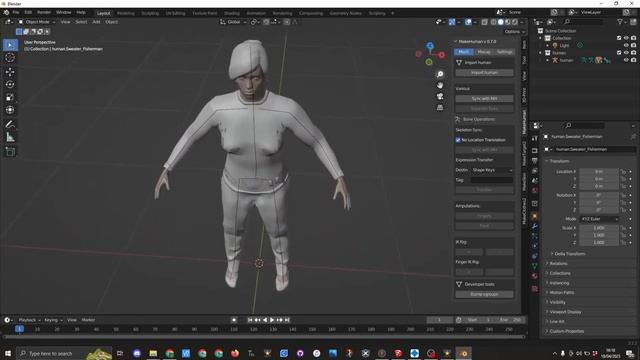Switch to Sculpting workspace tab

coord(150,13)
